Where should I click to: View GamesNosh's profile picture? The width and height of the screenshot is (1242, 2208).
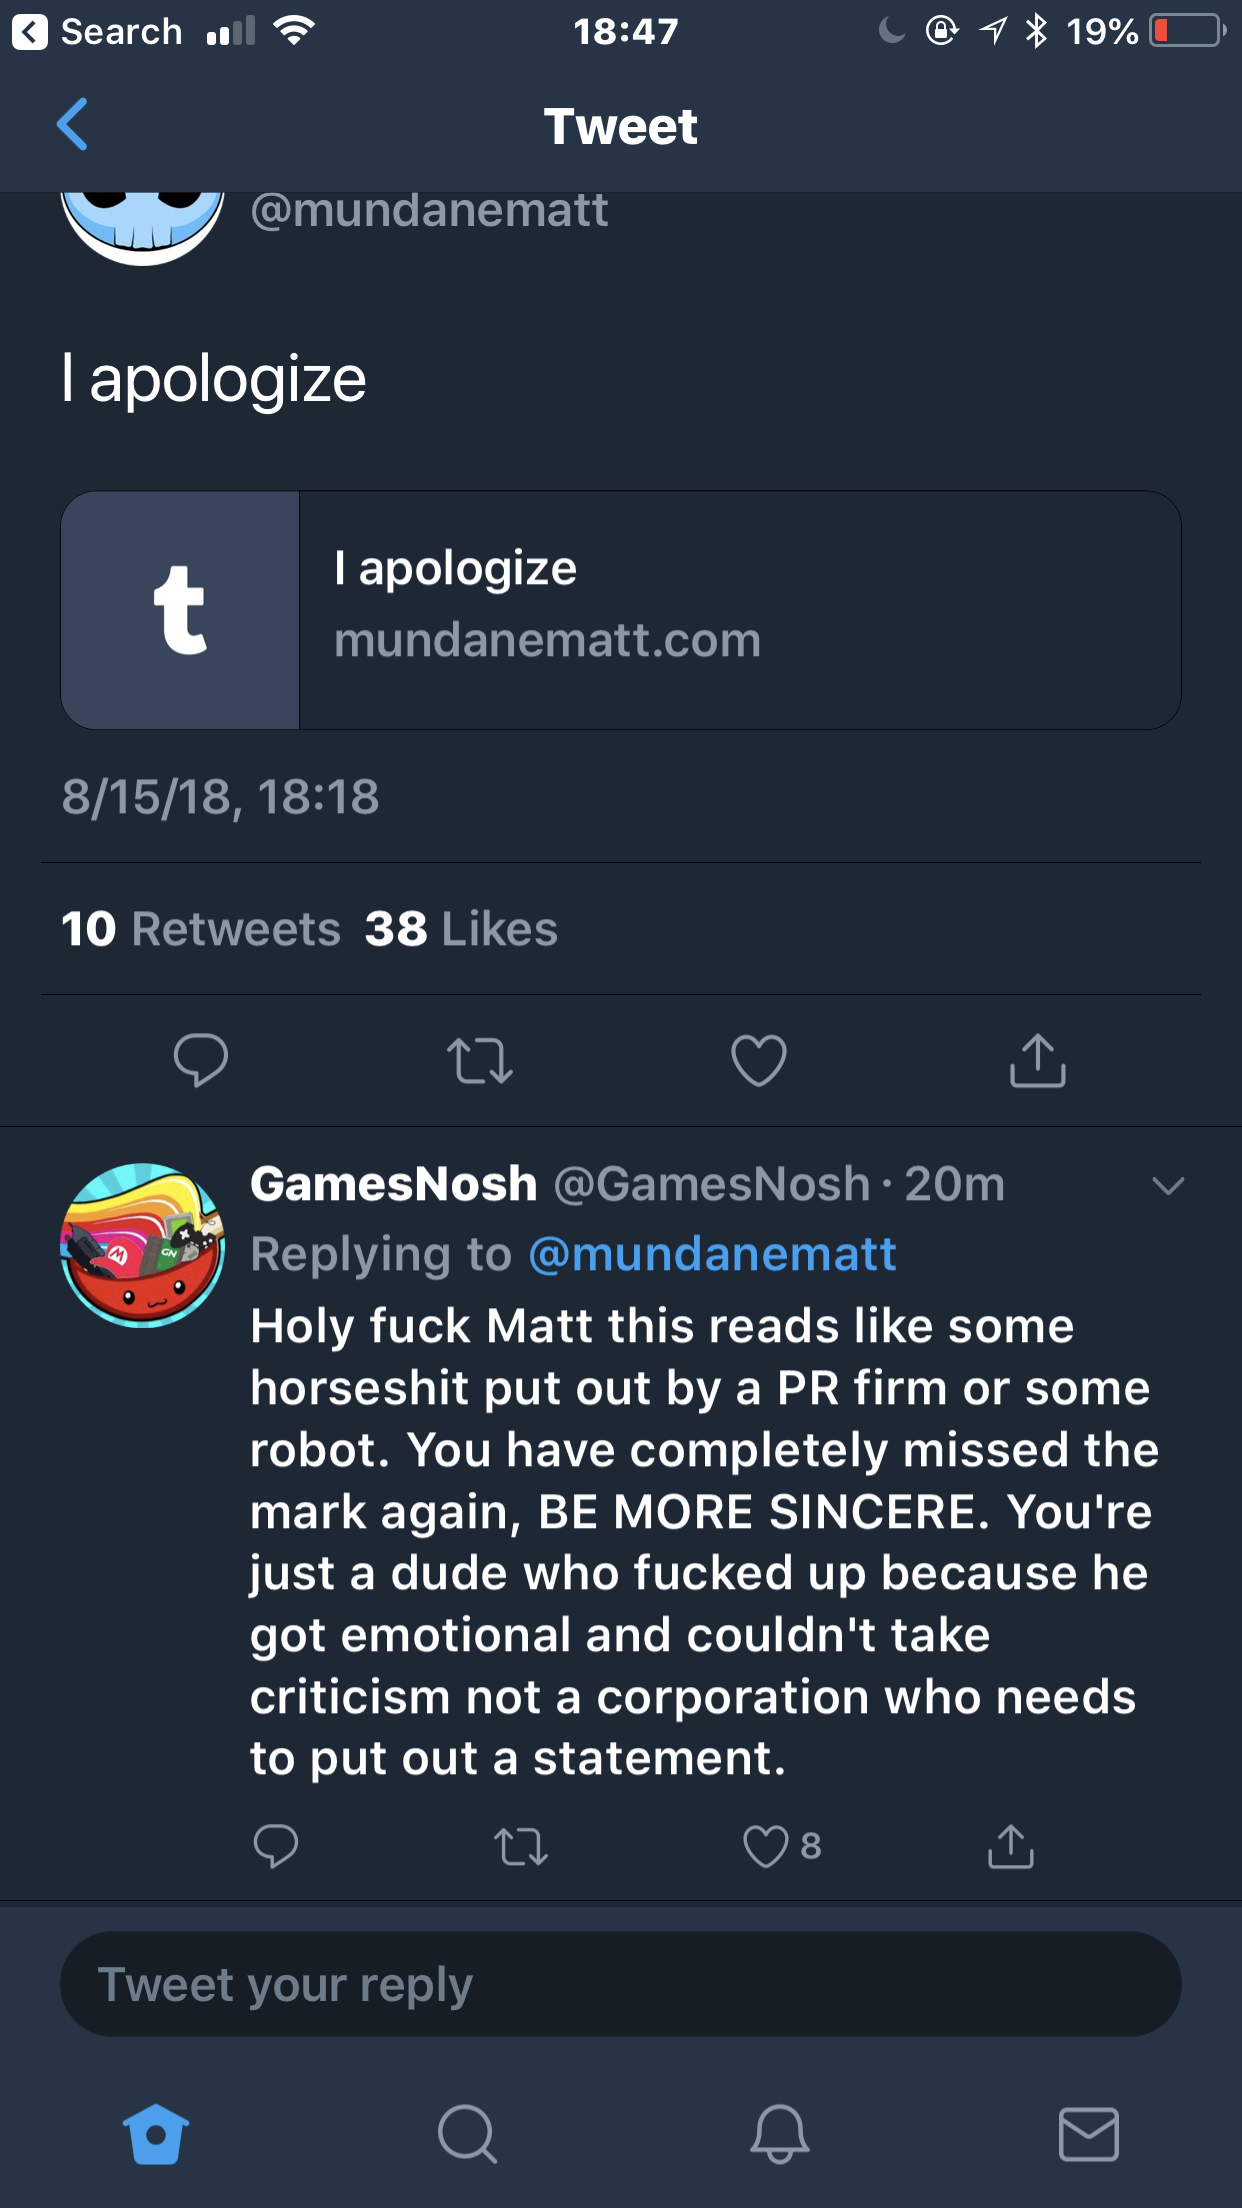(x=143, y=1245)
